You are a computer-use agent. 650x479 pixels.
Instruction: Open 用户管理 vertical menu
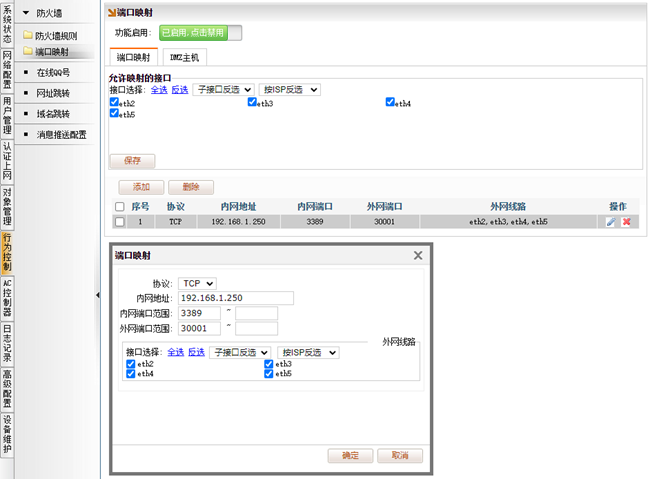click(7, 116)
